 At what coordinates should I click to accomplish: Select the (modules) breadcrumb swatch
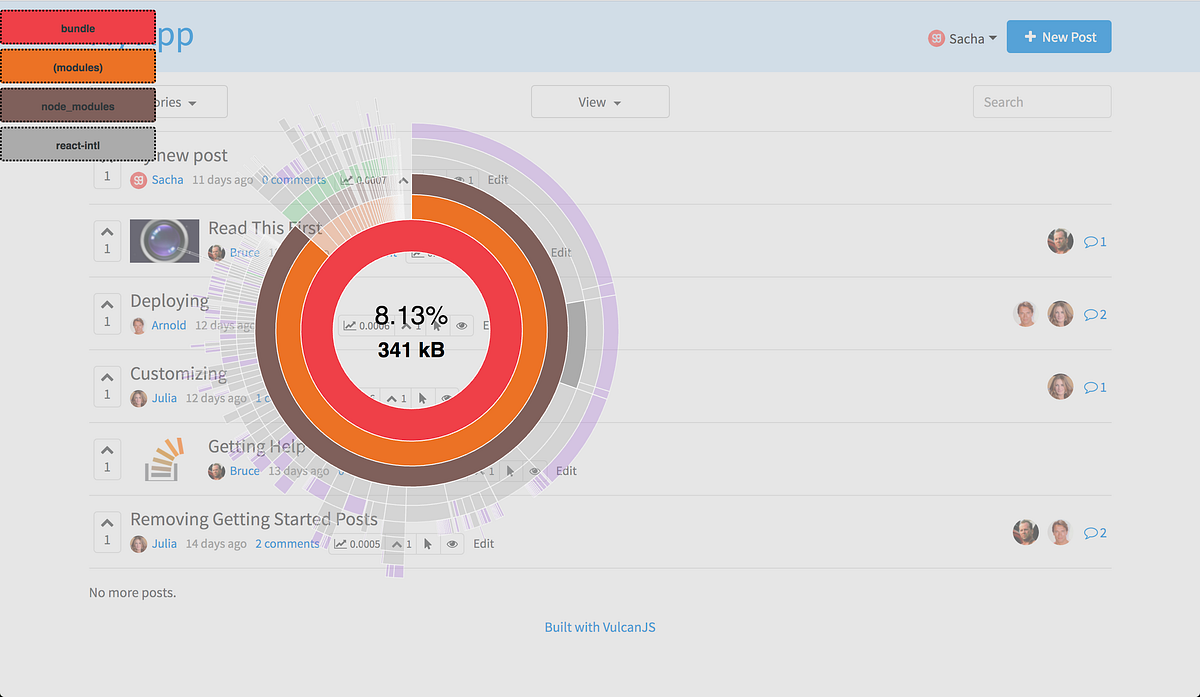78,67
